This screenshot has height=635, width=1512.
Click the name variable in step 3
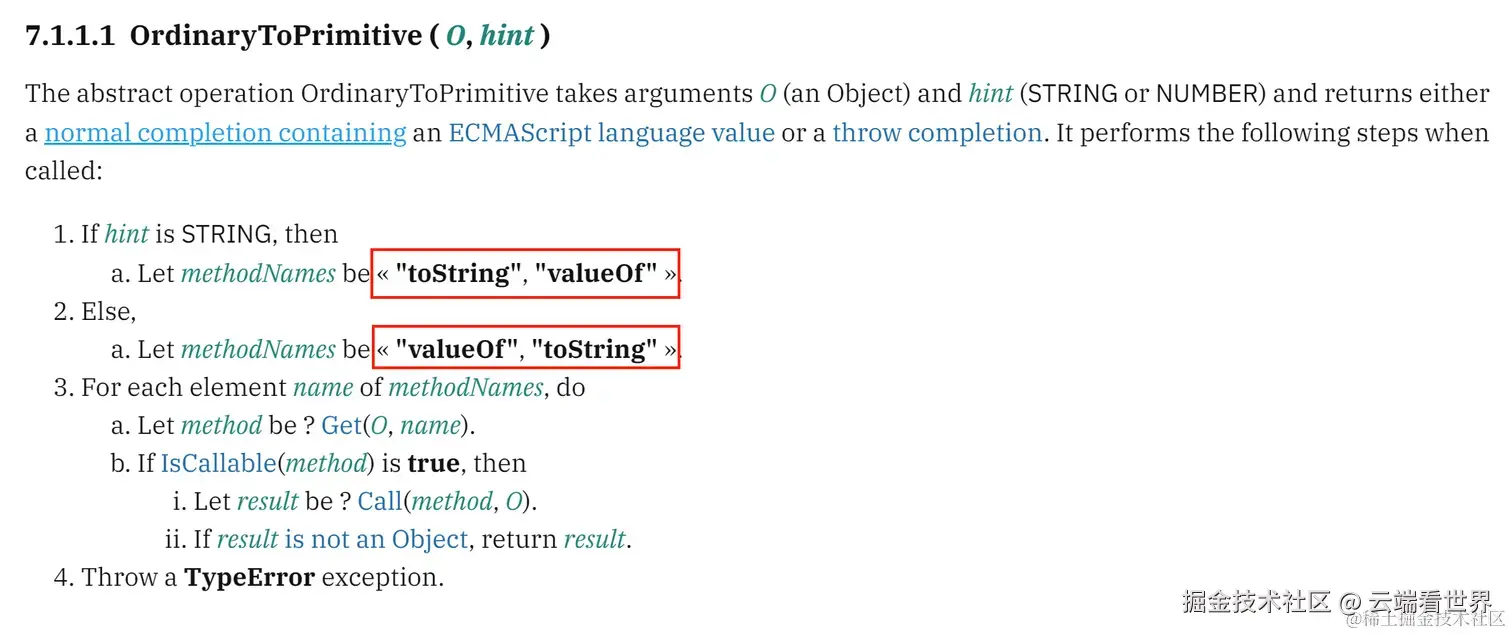coord(323,388)
